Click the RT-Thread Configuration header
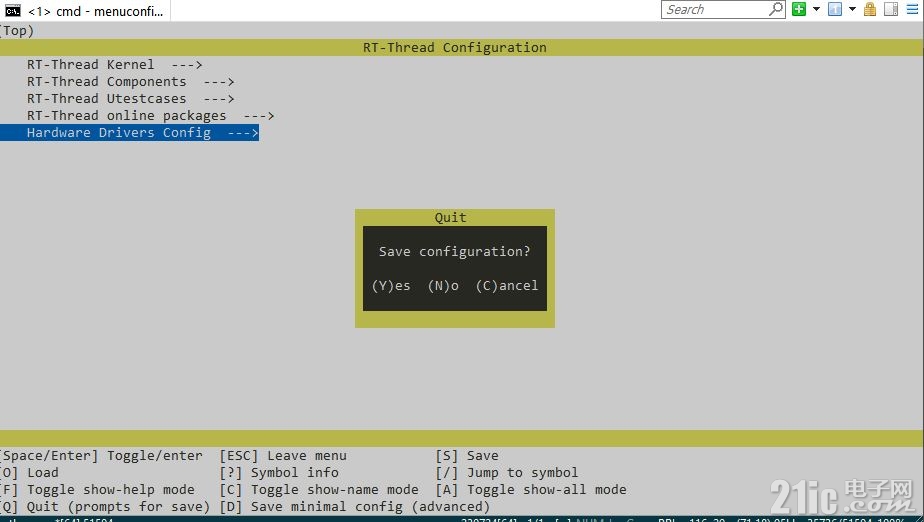 [x=454, y=47]
